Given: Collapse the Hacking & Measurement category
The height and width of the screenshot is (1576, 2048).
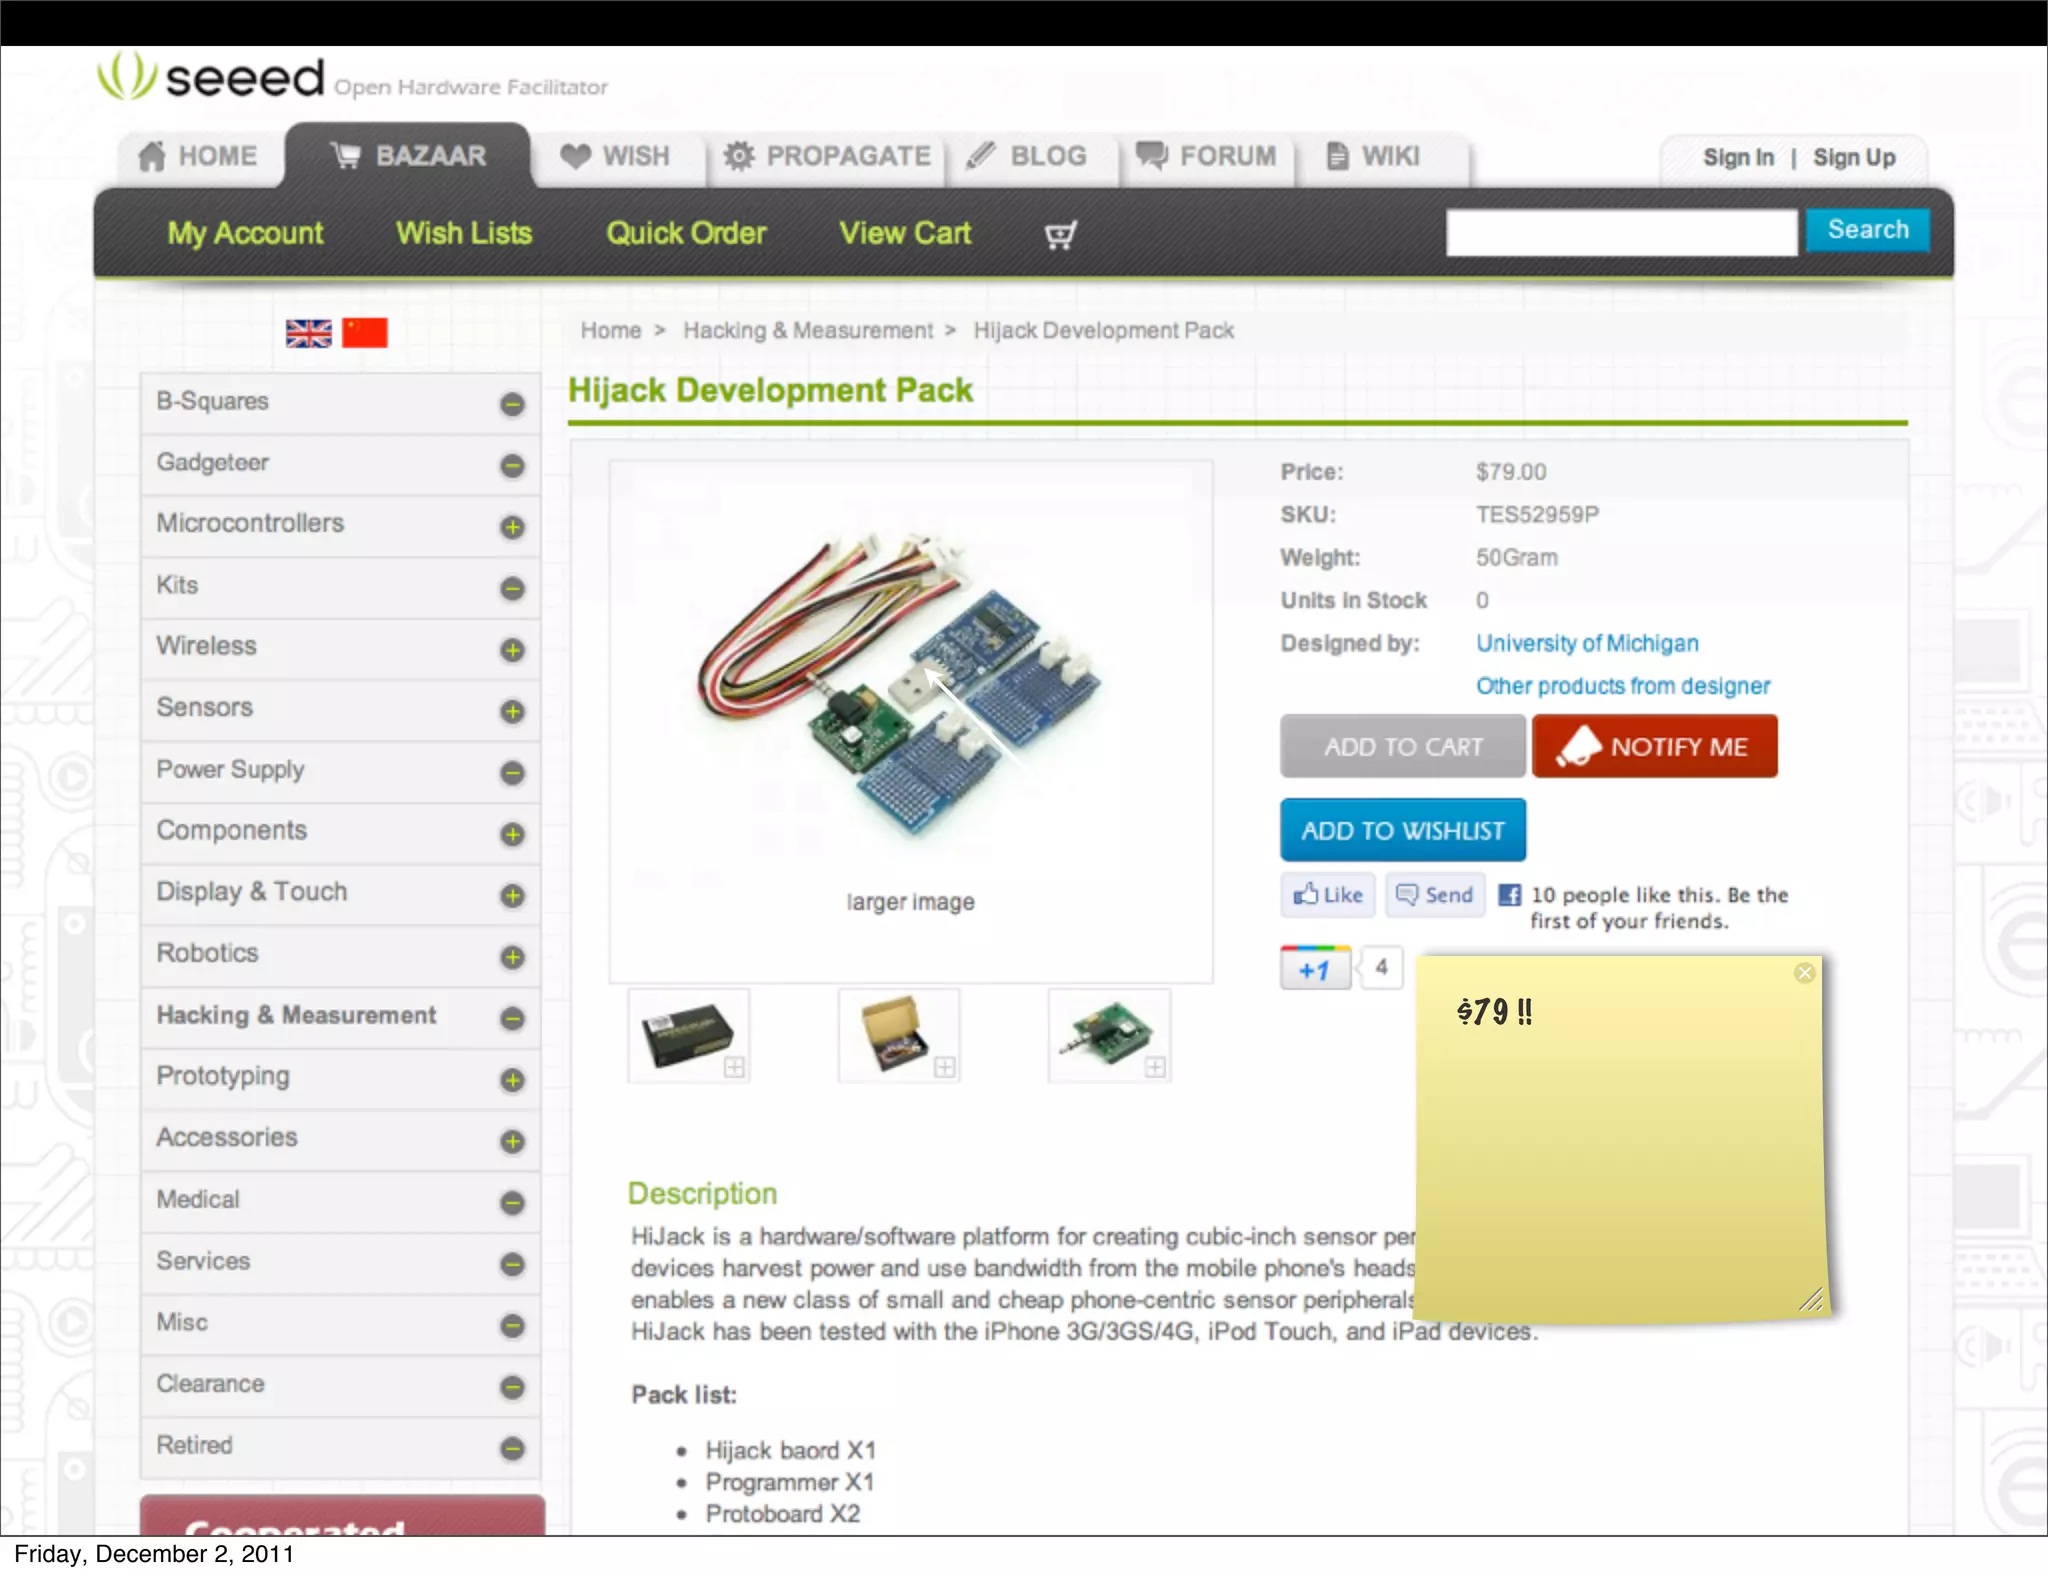Looking at the screenshot, I should (x=512, y=1018).
